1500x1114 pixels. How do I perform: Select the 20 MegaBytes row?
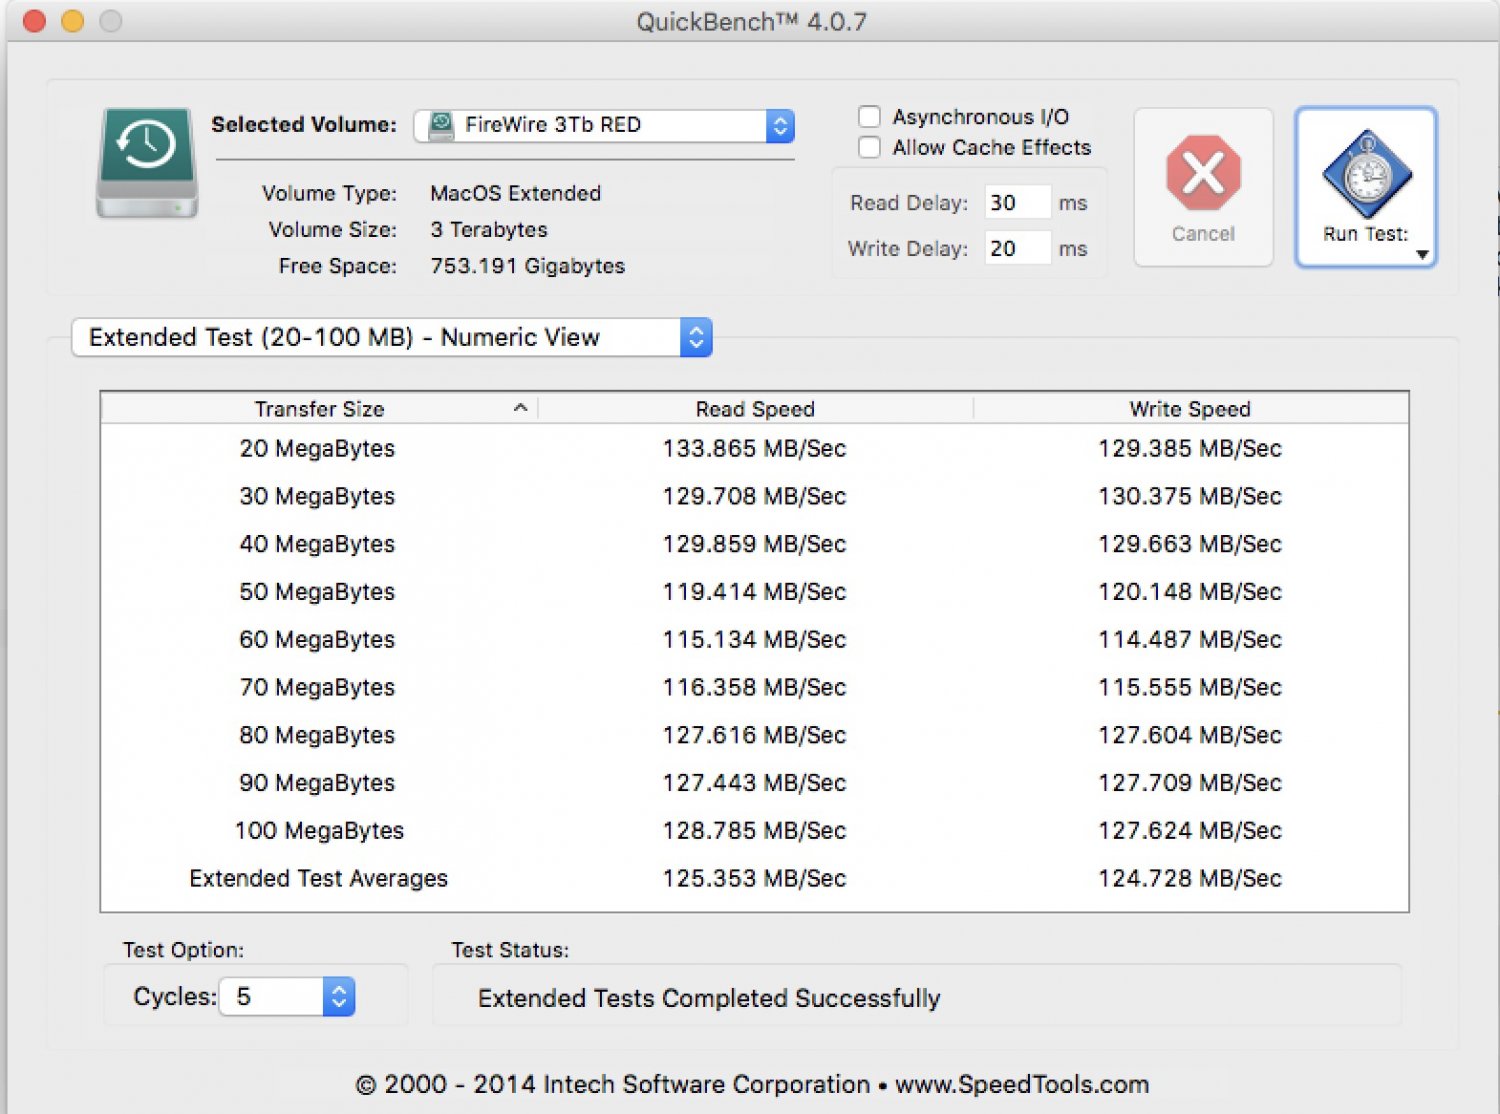(x=755, y=448)
